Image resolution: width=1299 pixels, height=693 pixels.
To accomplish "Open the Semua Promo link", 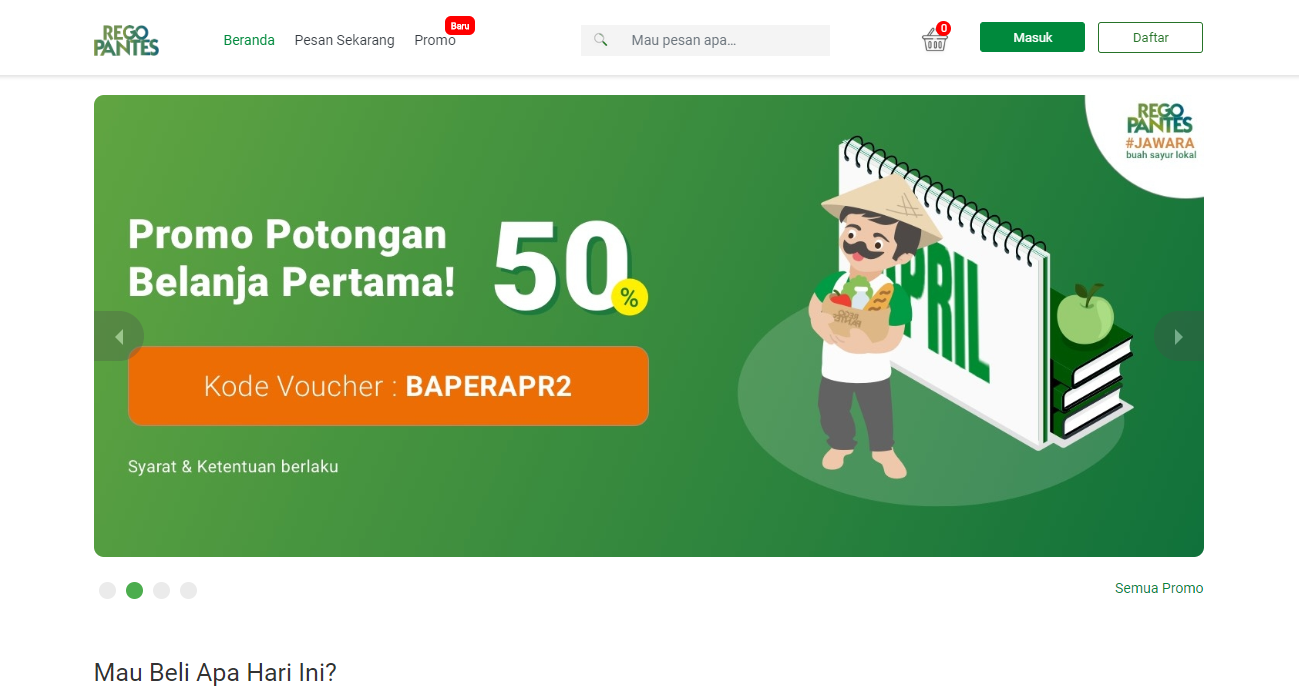I will [1159, 588].
